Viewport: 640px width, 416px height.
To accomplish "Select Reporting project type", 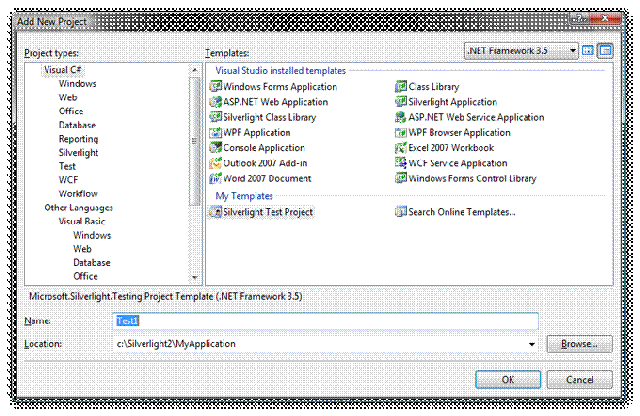I will pos(78,139).
